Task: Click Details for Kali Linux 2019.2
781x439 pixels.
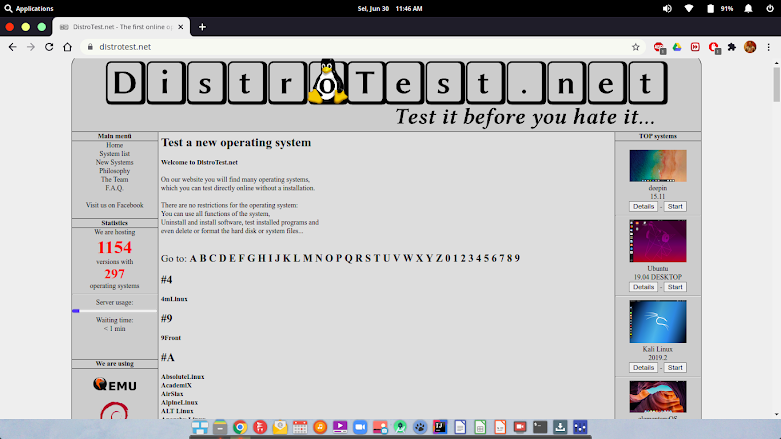Action: [643, 368]
